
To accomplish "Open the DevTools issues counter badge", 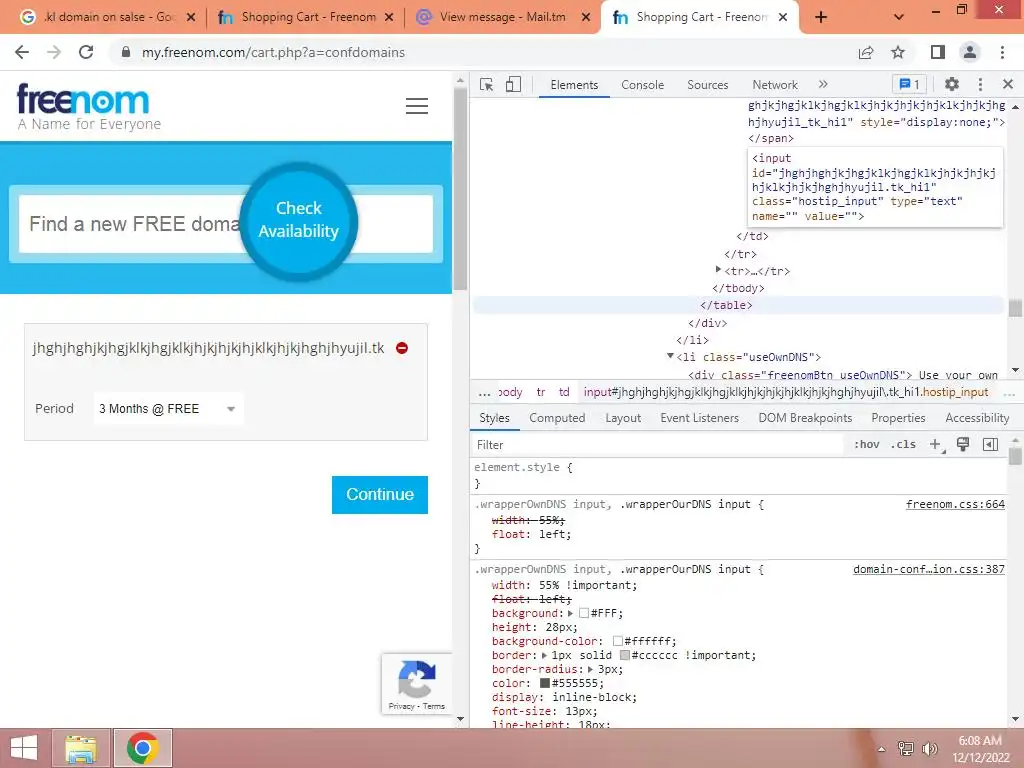I will pyautogui.click(x=909, y=84).
